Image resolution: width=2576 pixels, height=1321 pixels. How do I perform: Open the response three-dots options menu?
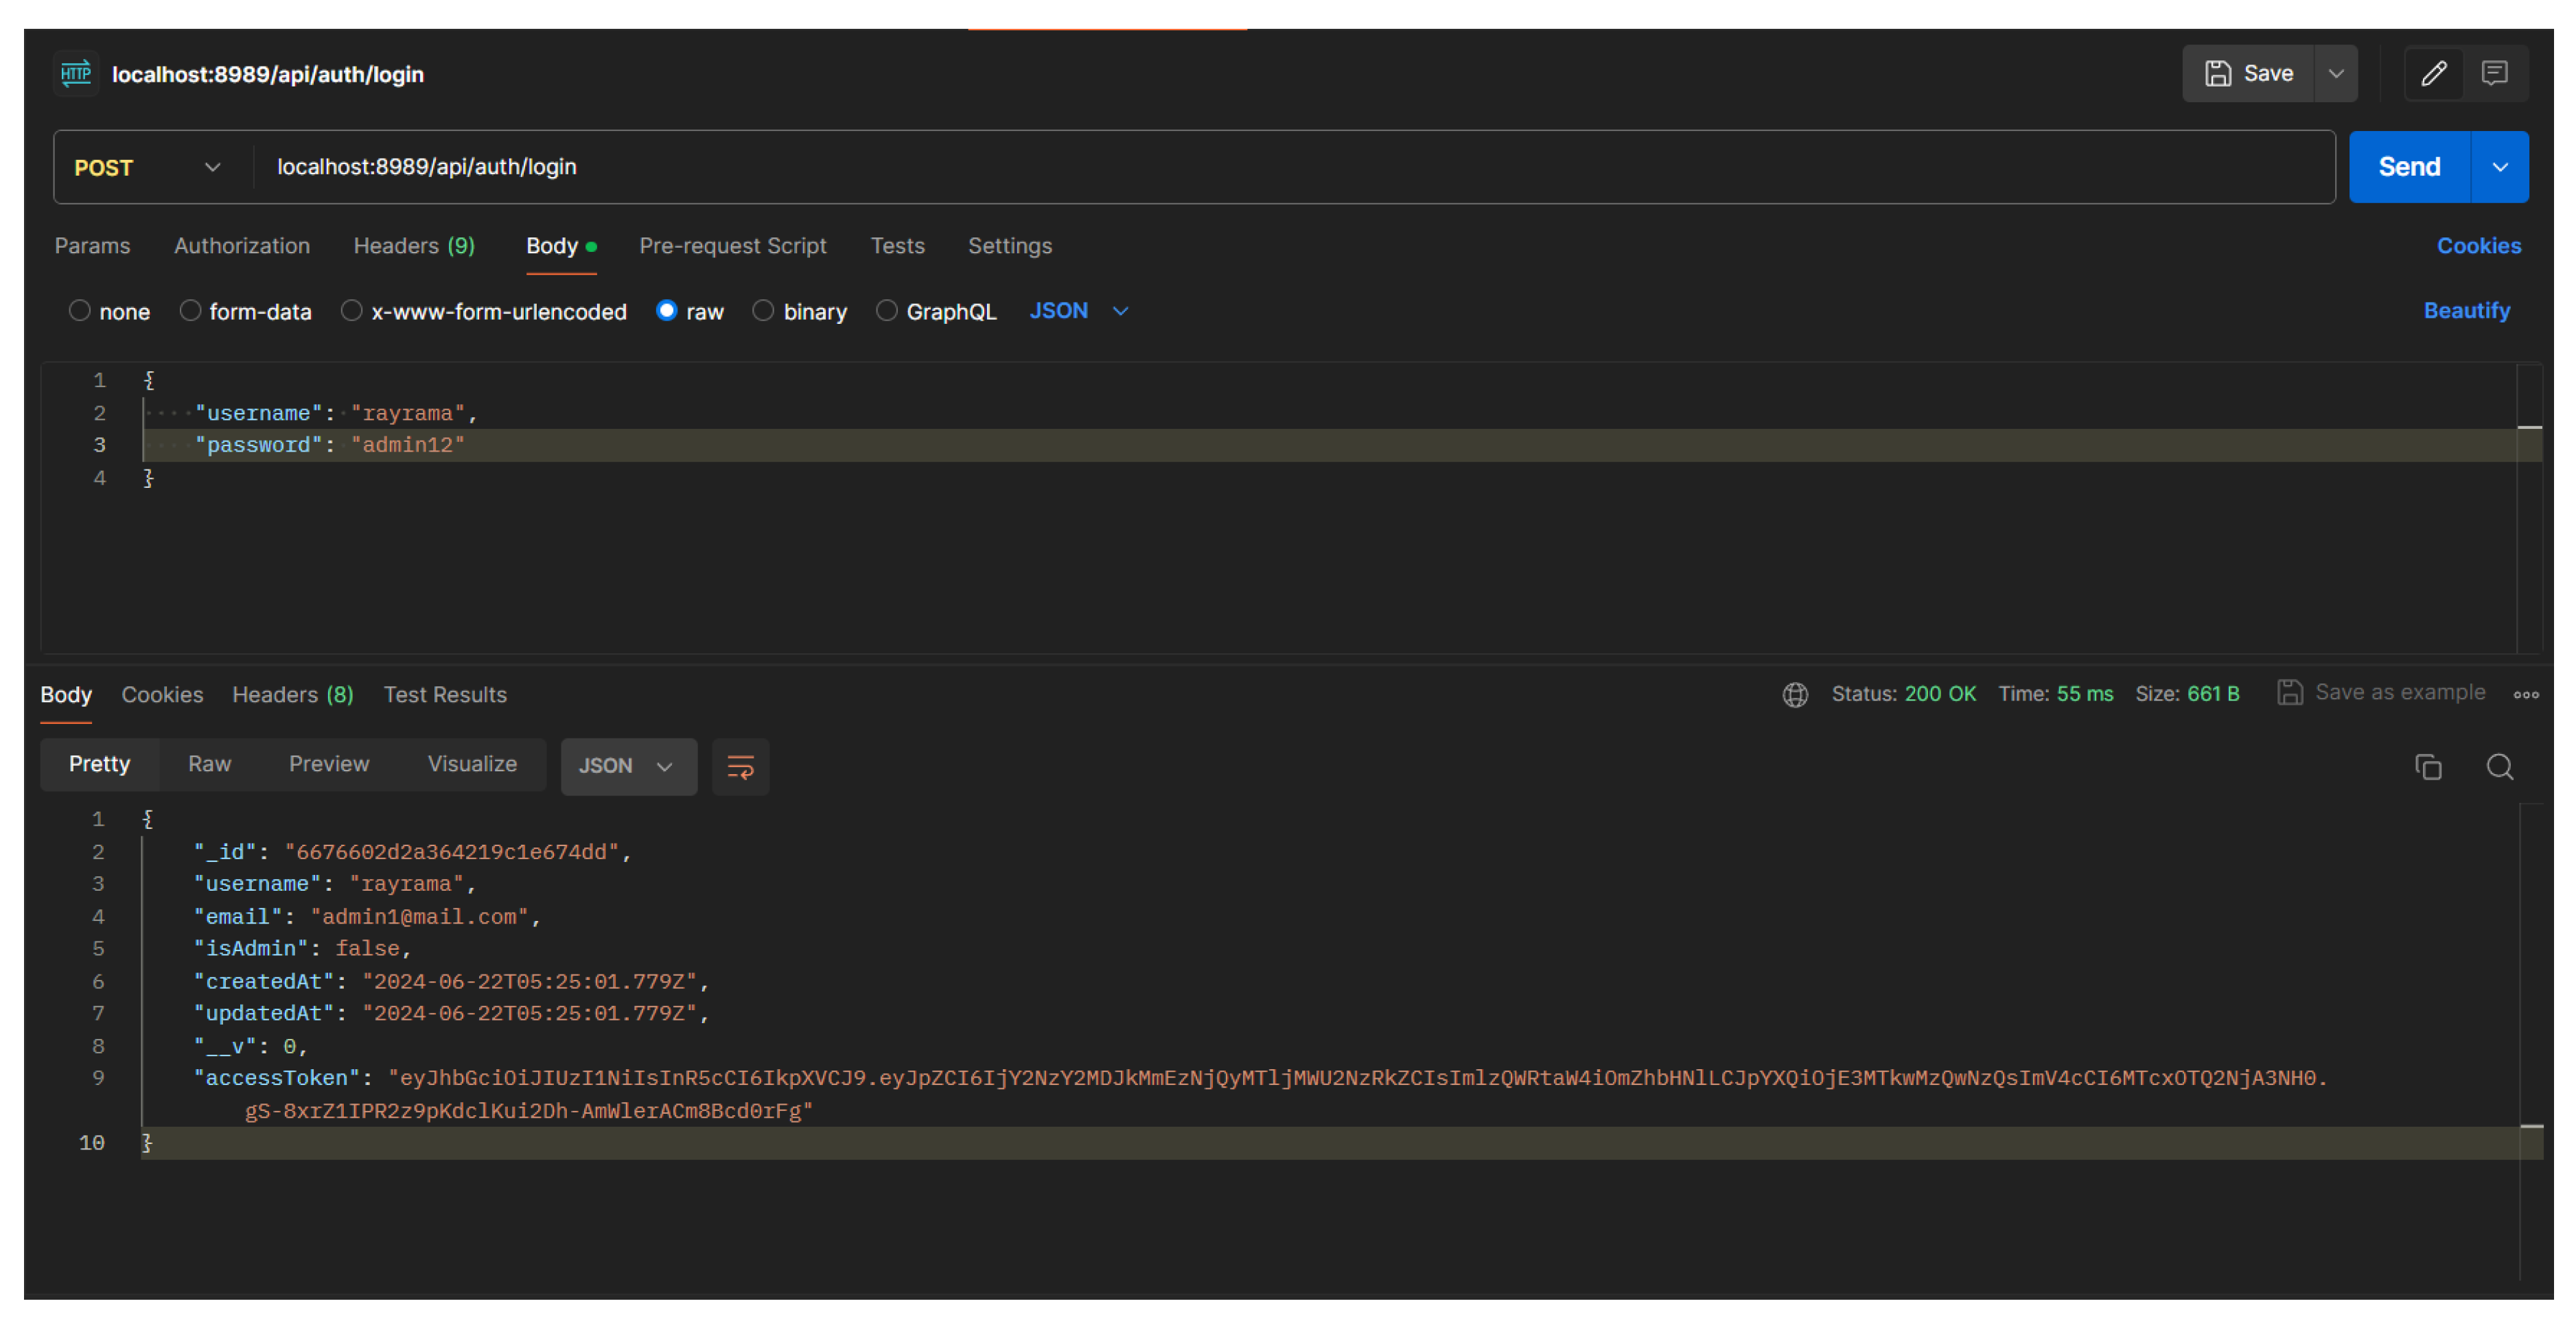(2526, 694)
